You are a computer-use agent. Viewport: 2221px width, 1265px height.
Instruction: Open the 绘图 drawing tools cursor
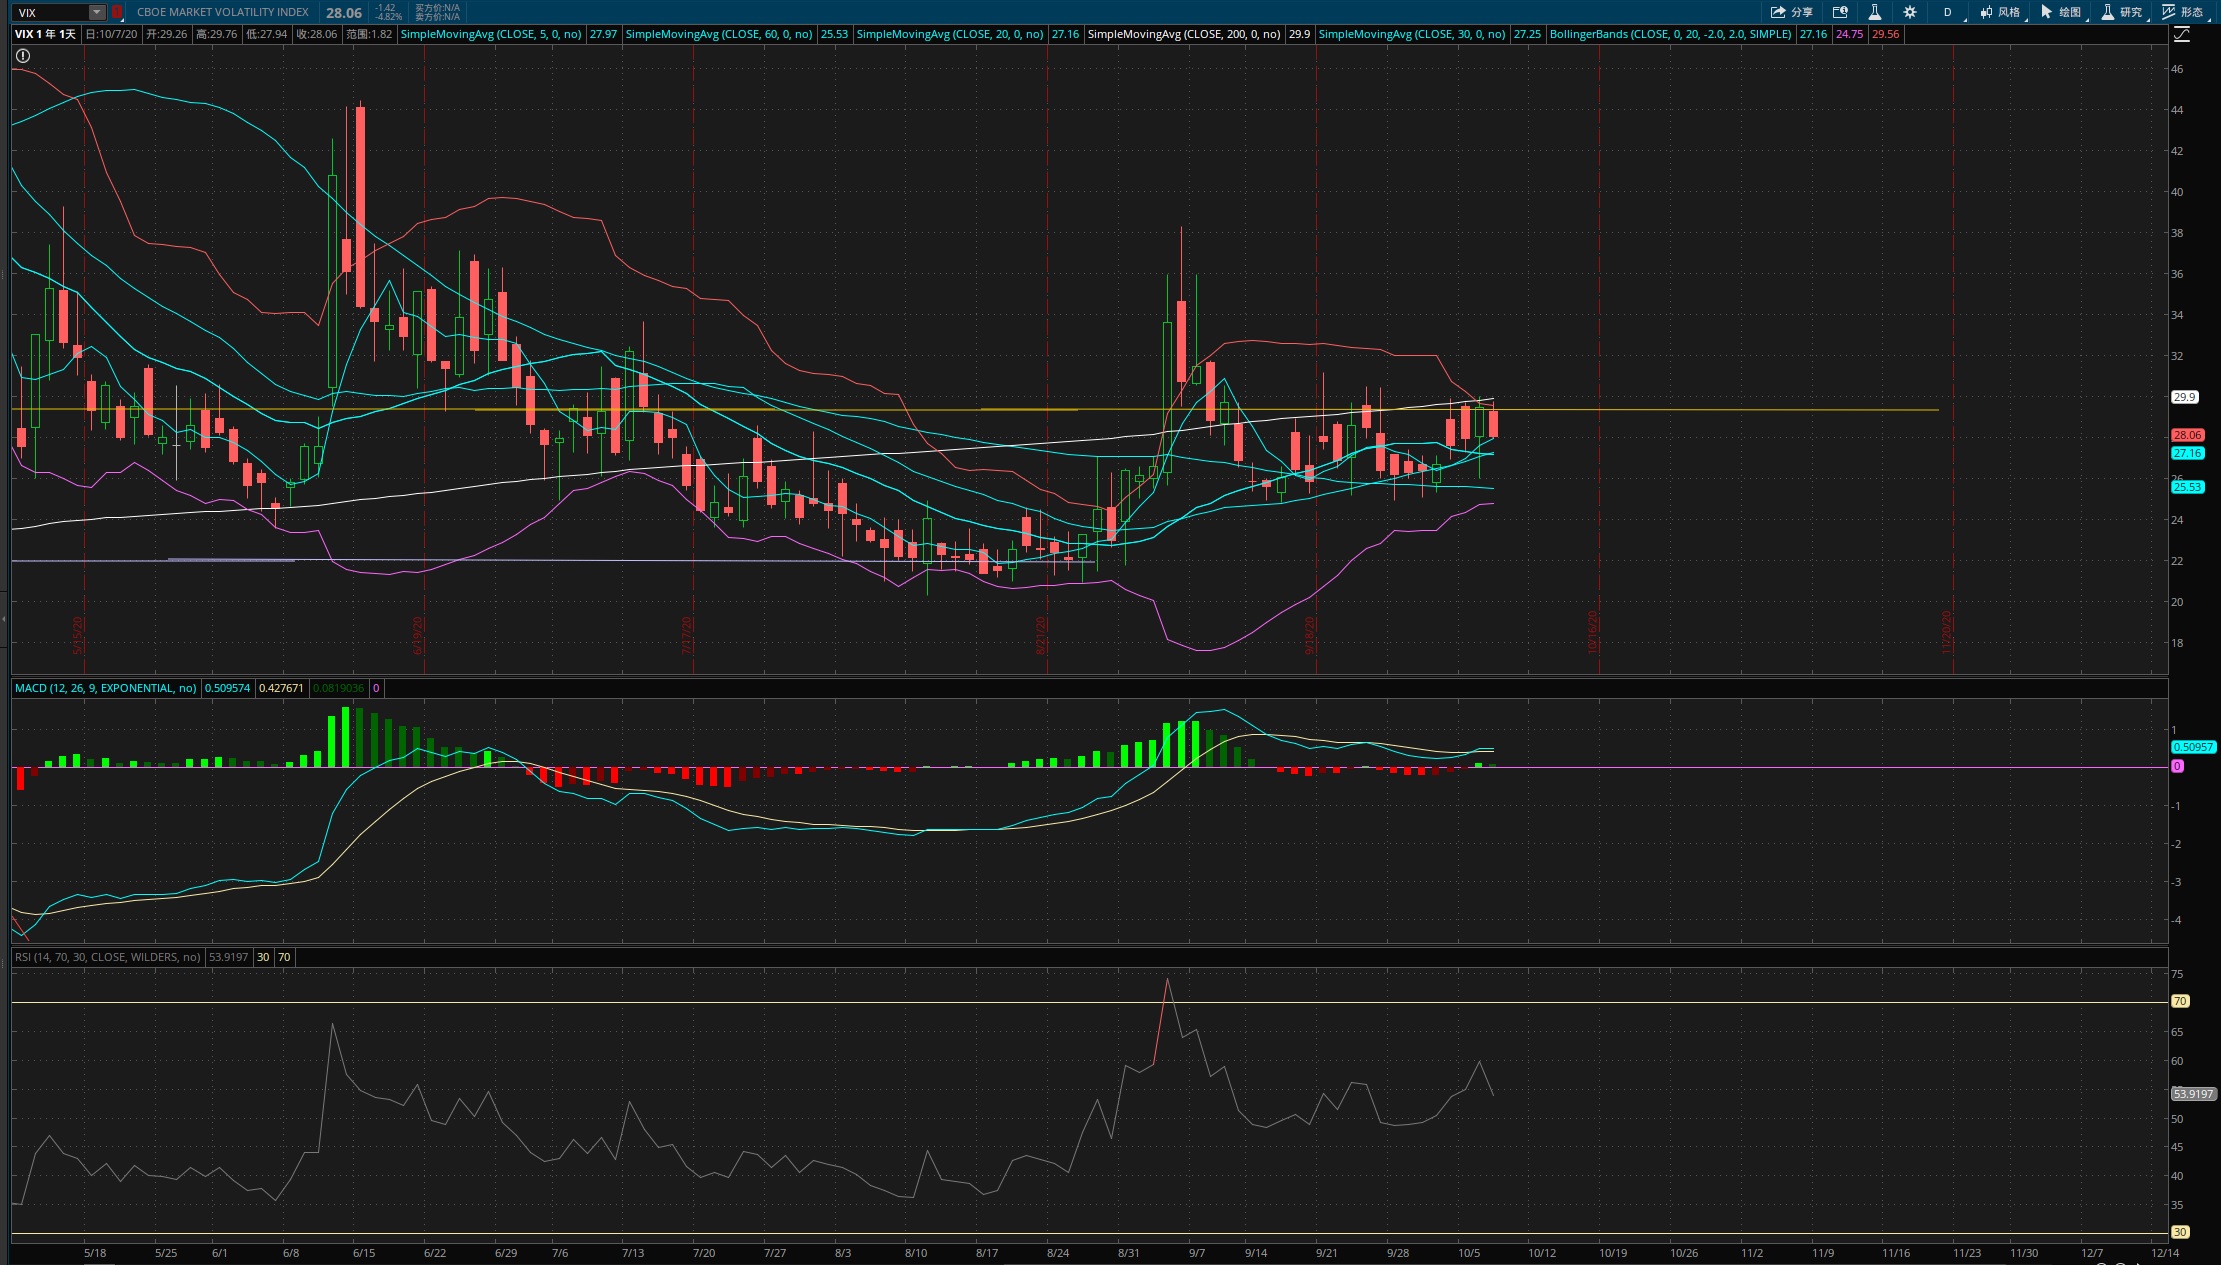point(2061,12)
